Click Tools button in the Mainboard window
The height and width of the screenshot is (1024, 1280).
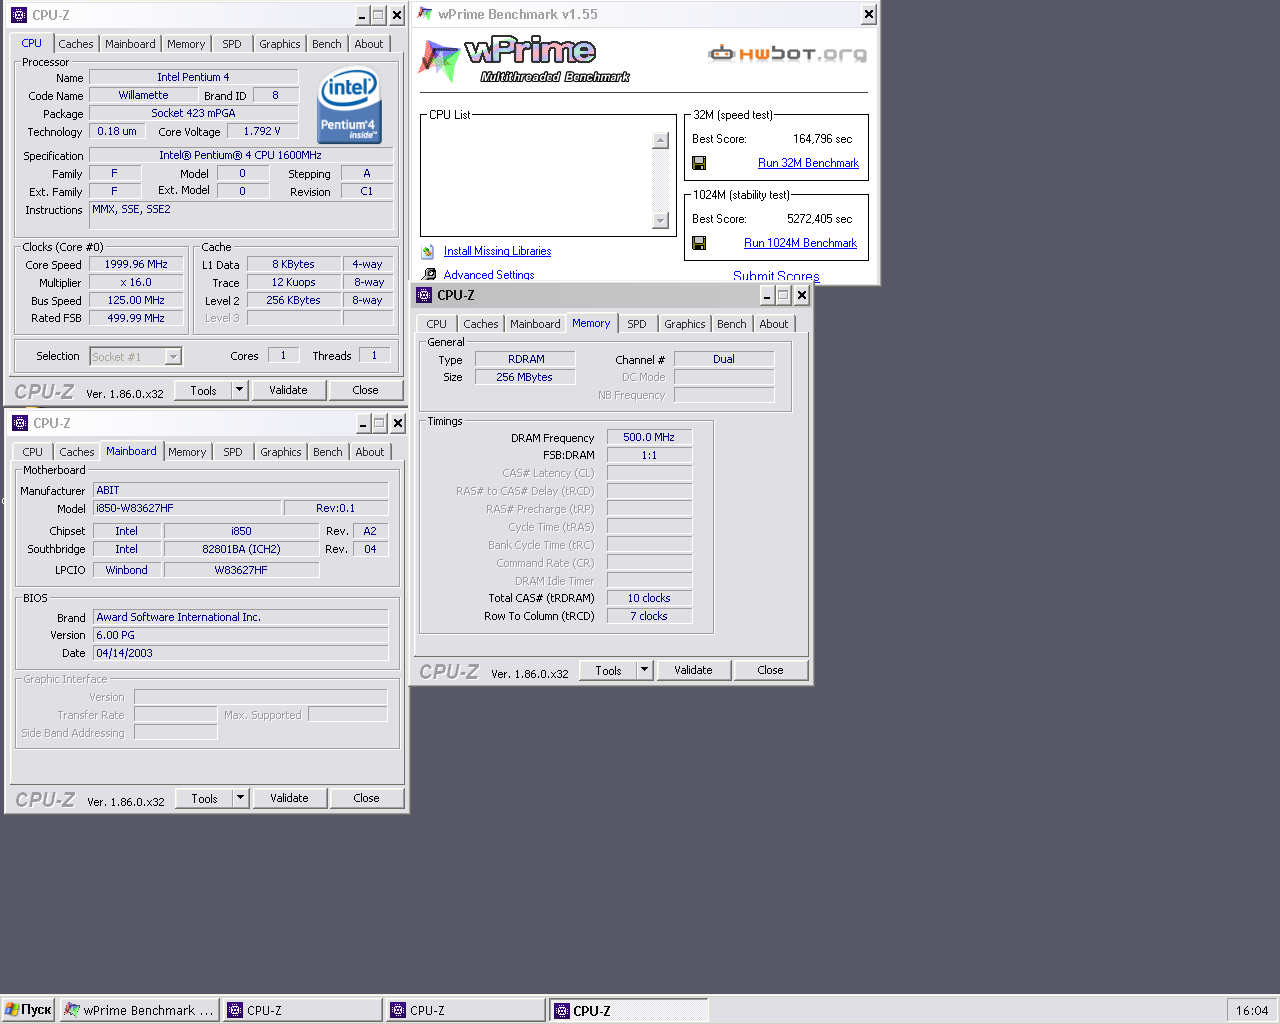(x=205, y=798)
